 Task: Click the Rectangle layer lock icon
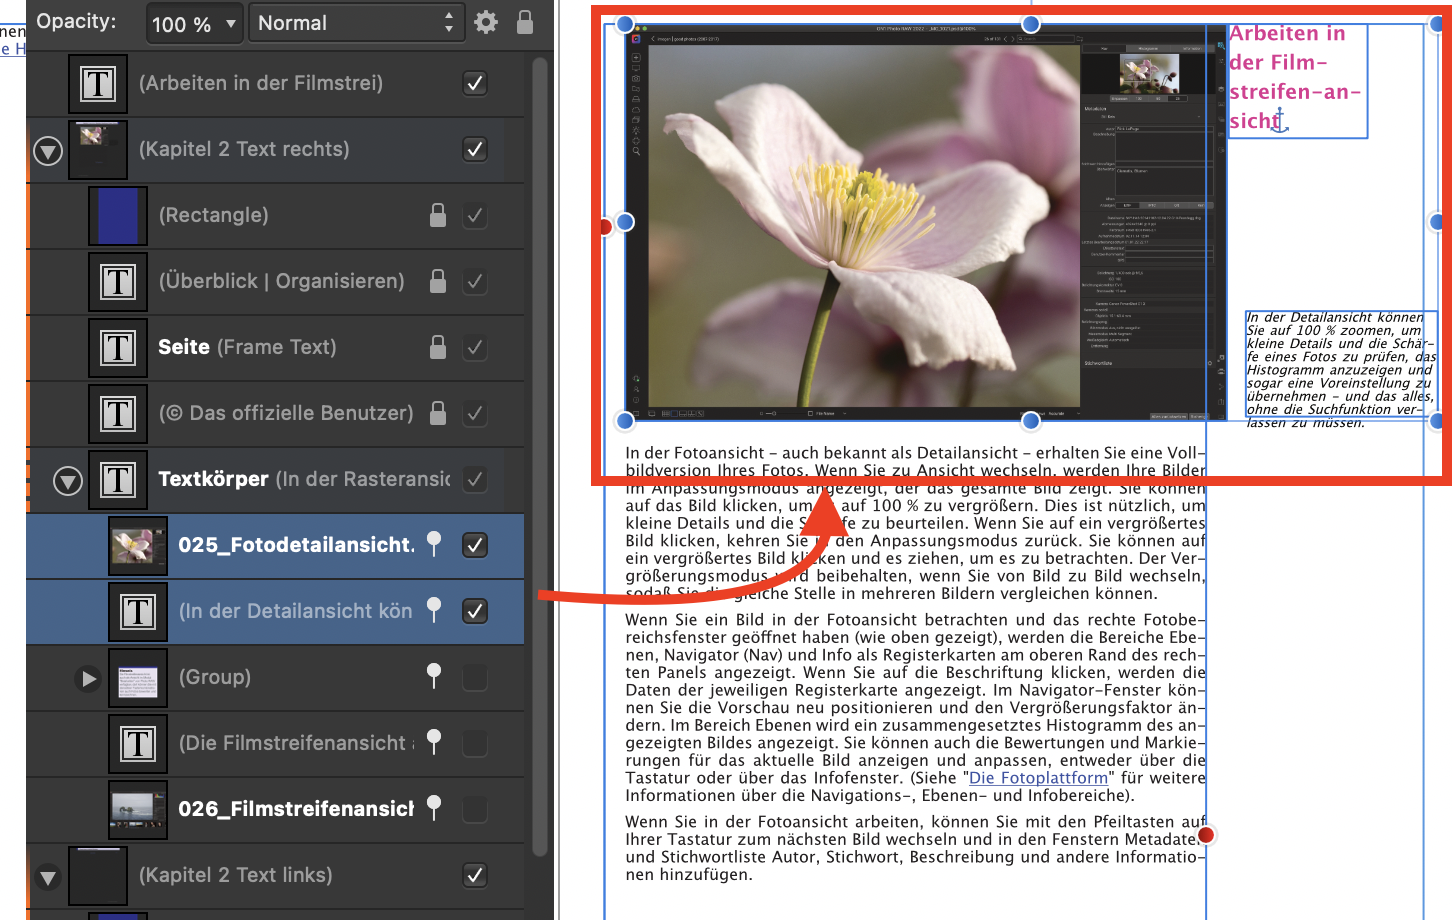[438, 215]
